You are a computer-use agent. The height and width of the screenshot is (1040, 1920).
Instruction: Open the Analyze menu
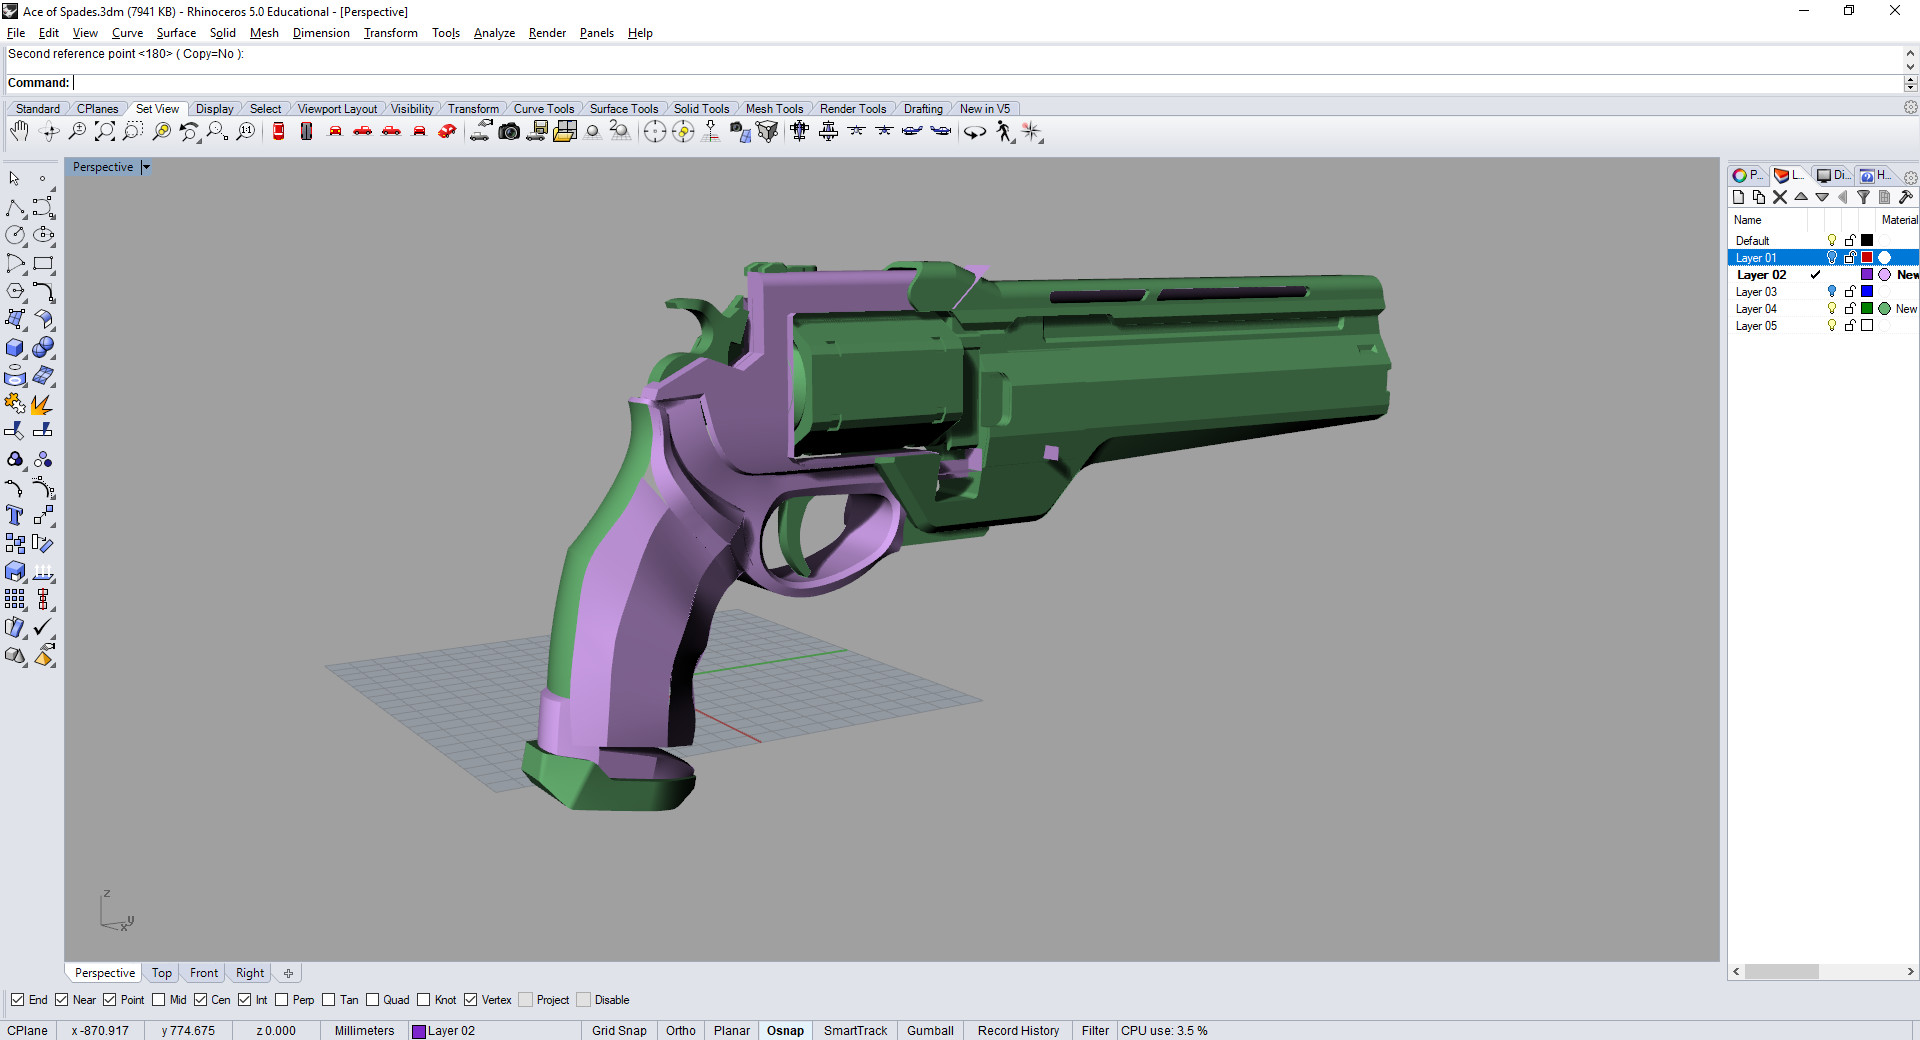click(494, 33)
